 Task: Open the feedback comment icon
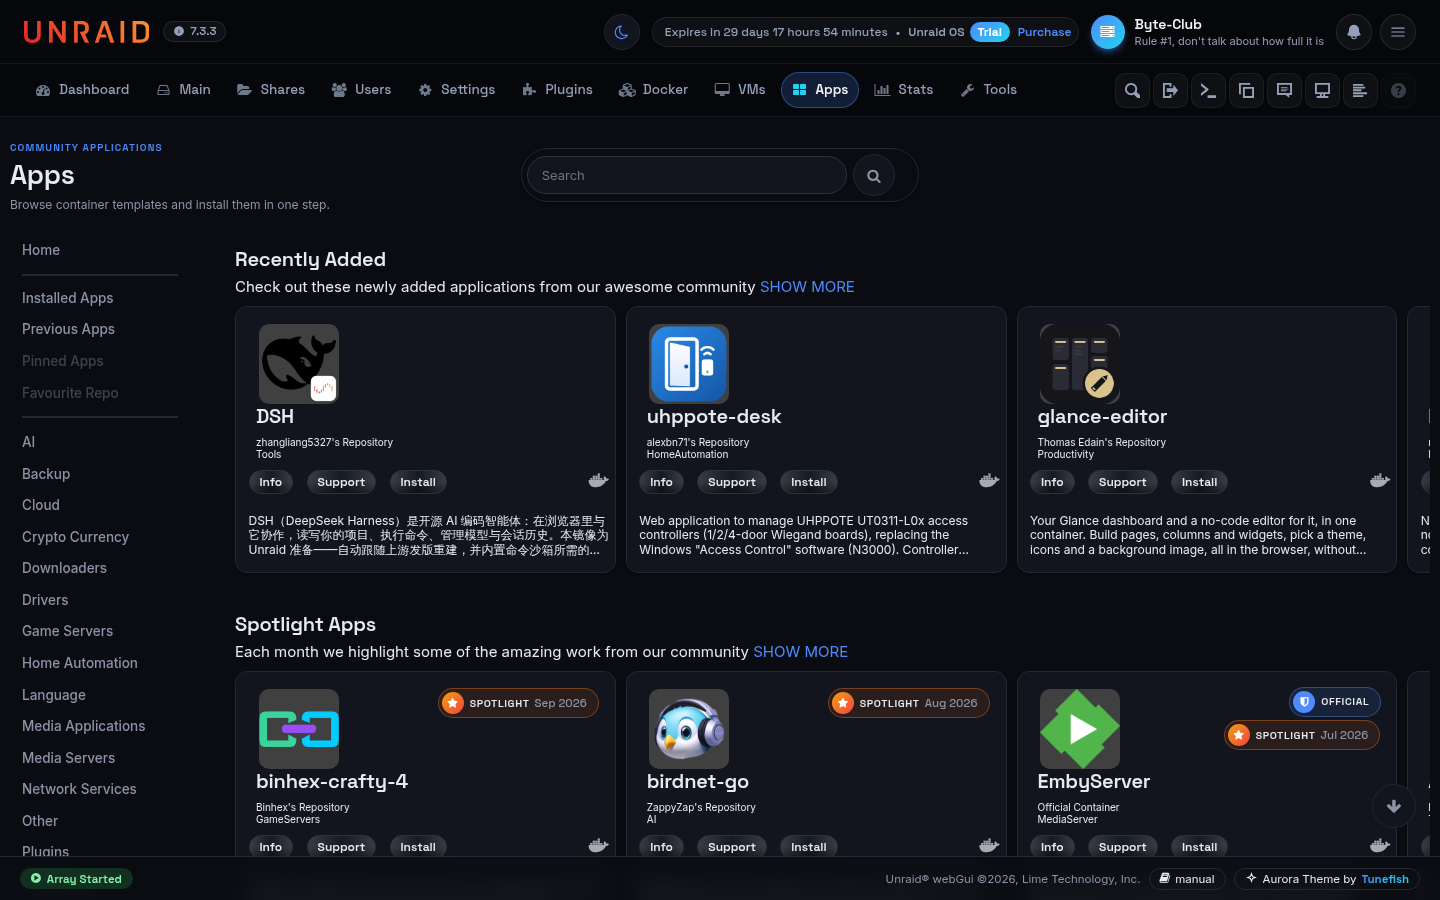(1284, 90)
